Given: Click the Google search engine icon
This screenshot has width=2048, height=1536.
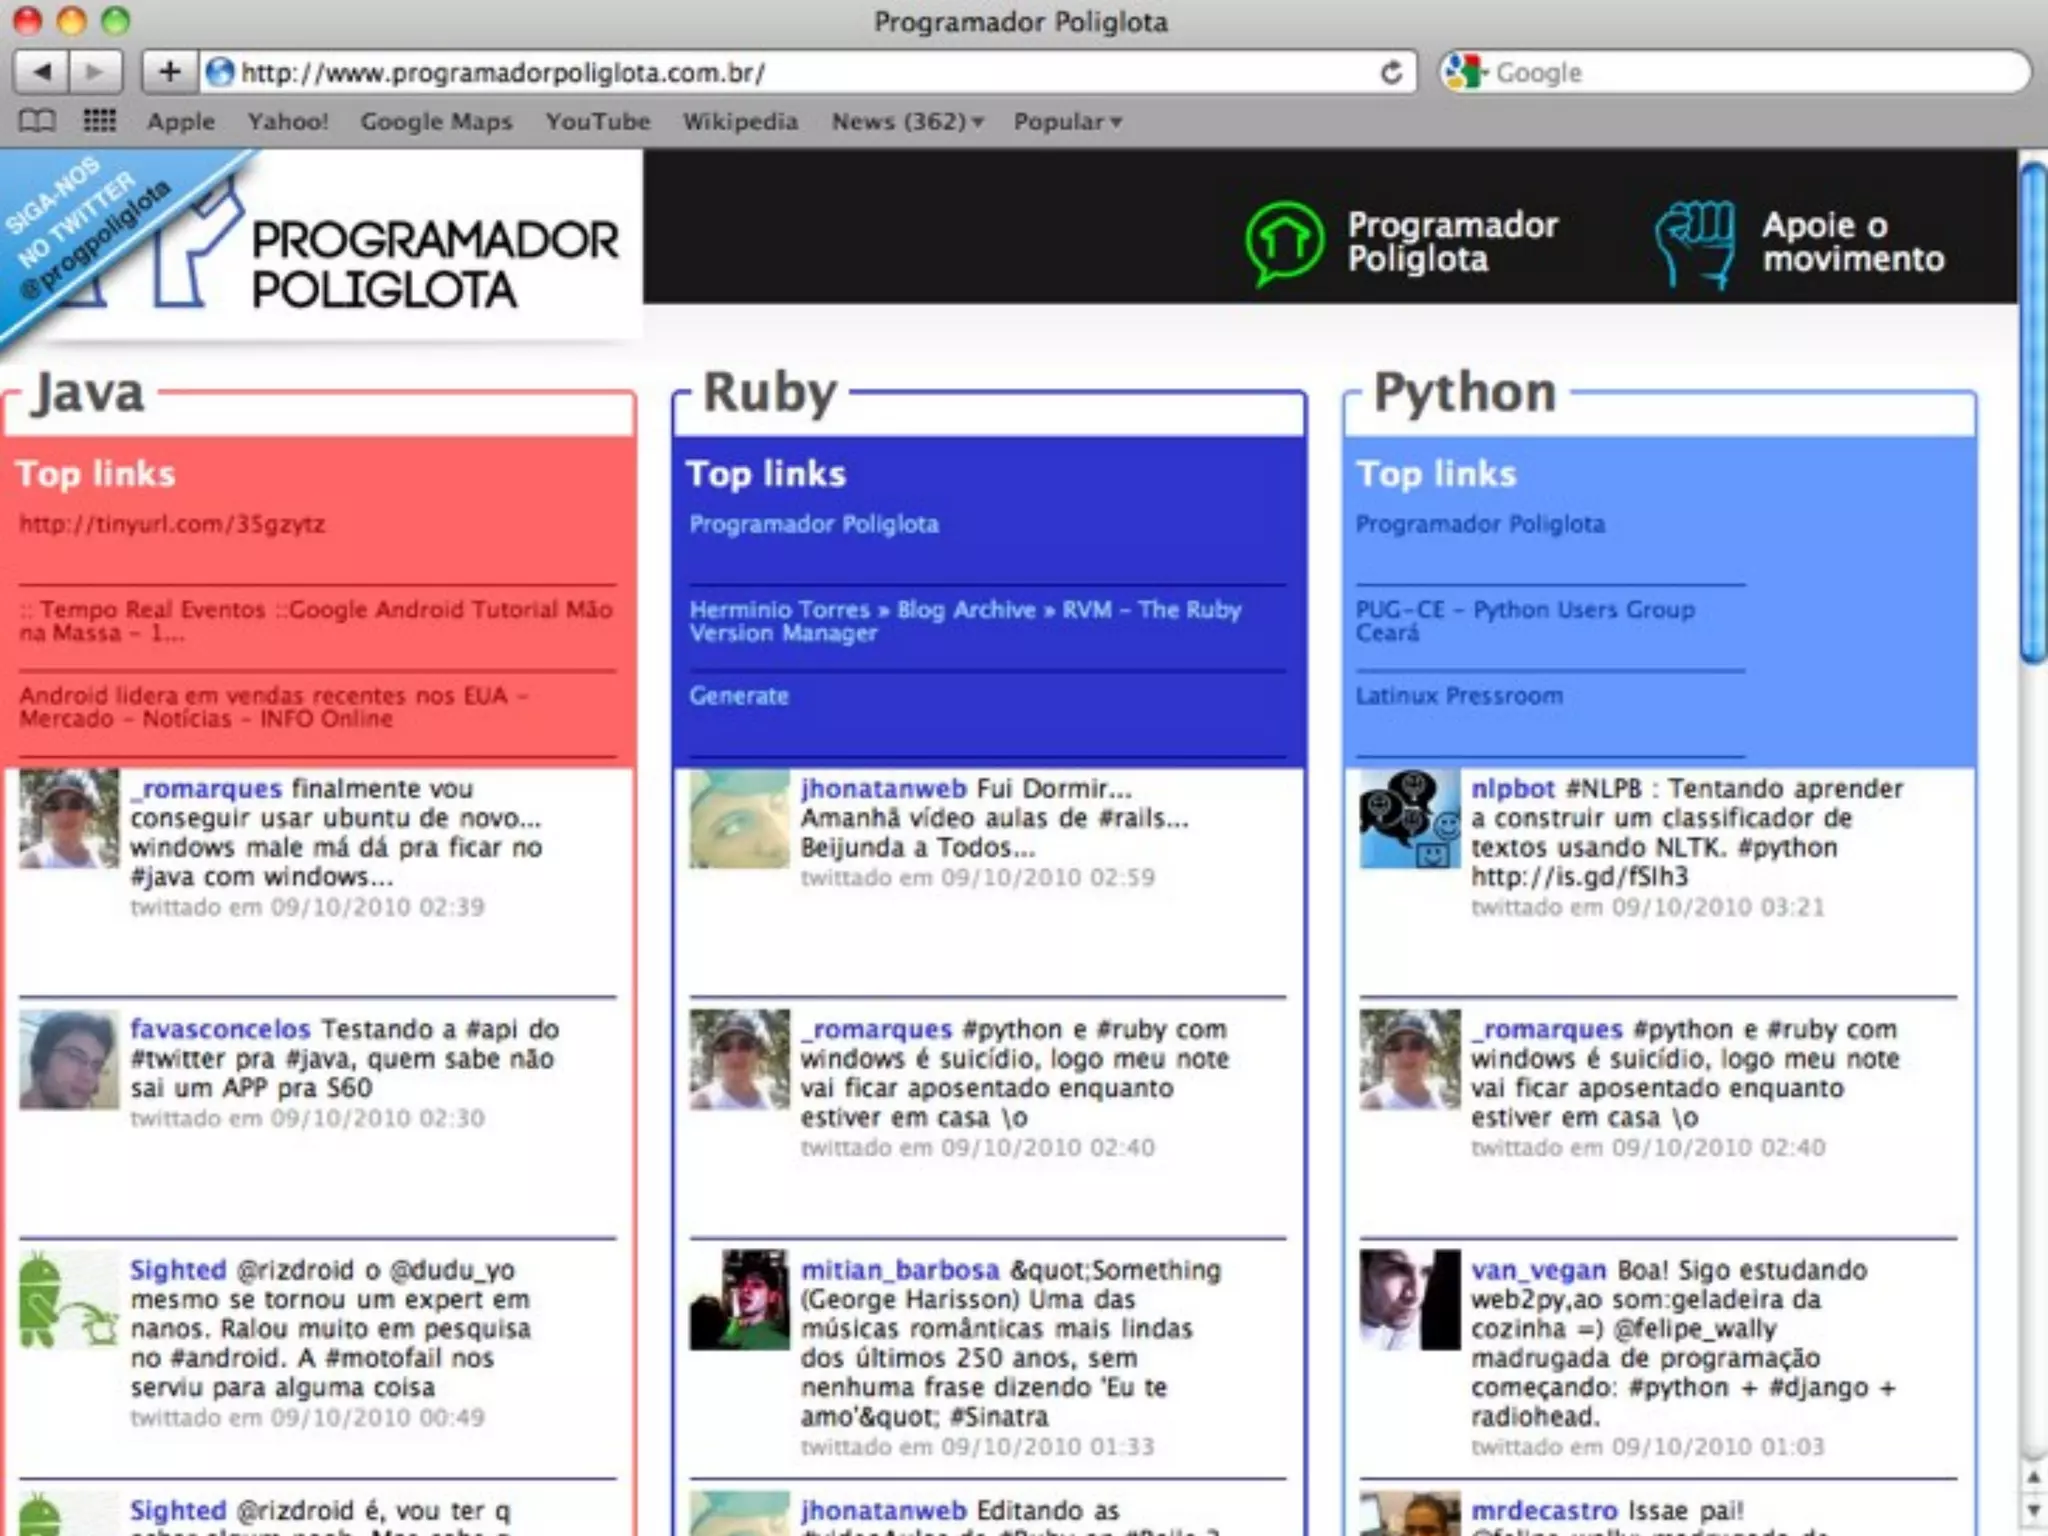Looking at the screenshot, I should tap(1465, 72).
